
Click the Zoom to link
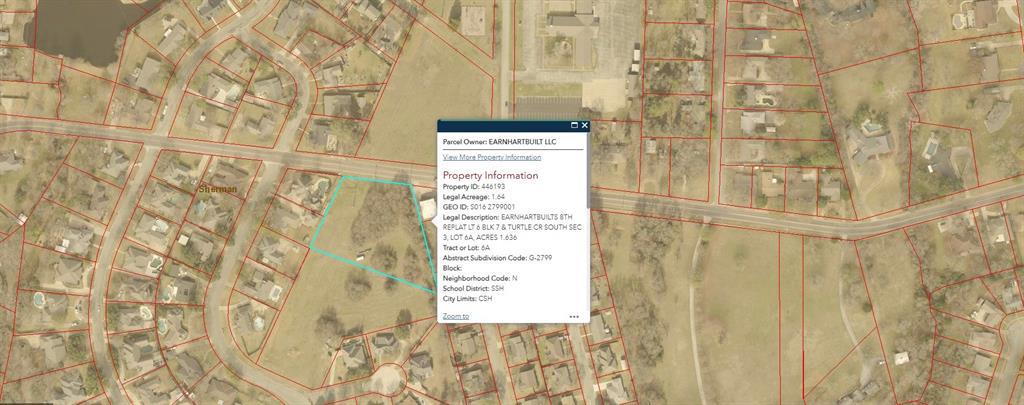tap(455, 316)
